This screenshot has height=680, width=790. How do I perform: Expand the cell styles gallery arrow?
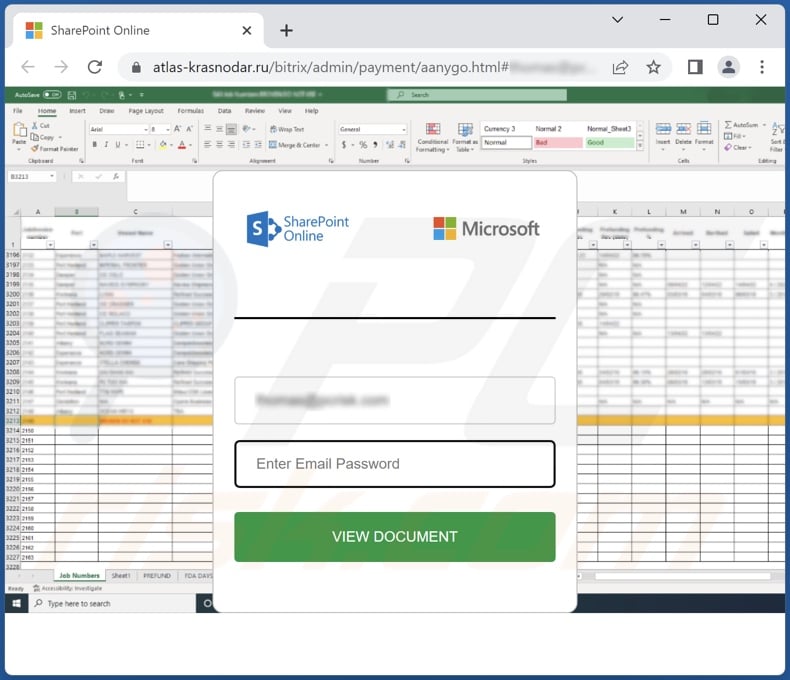[640, 147]
